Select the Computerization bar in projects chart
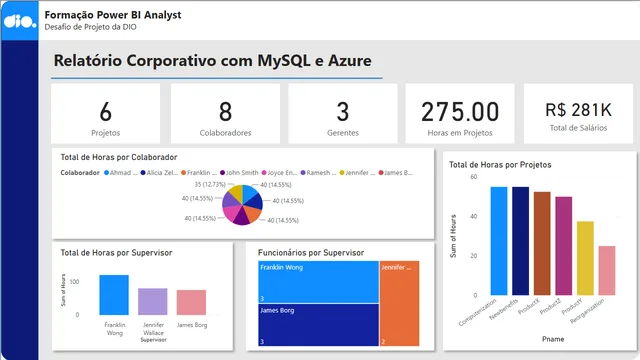 click(499, 241)
